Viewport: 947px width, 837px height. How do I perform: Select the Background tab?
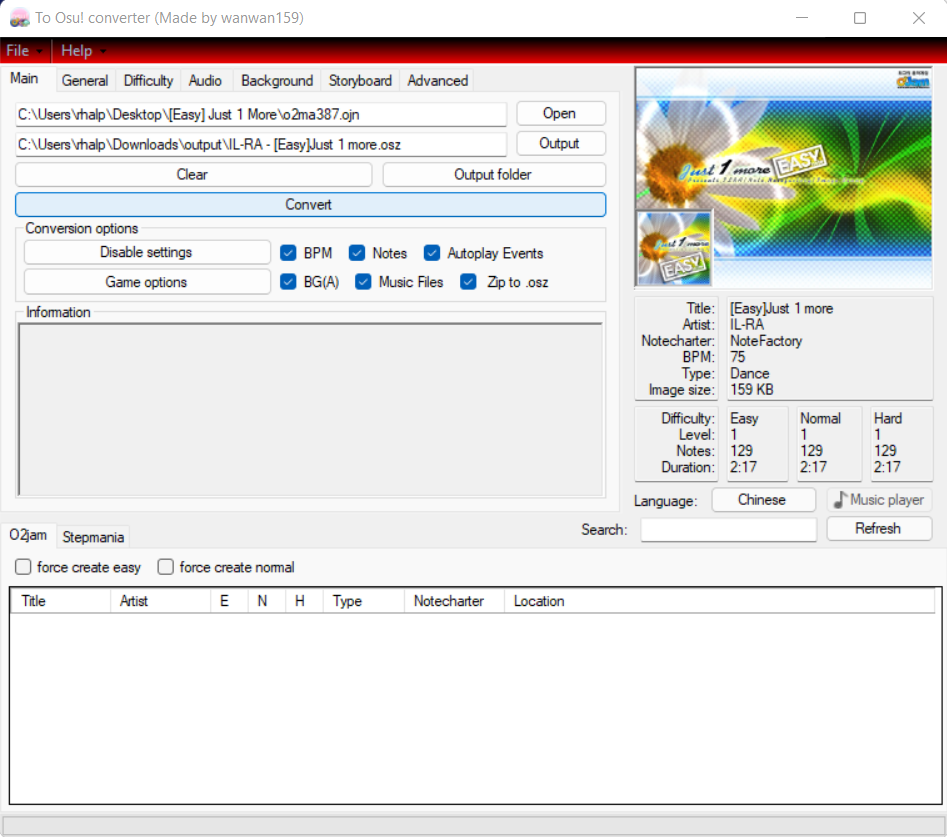[x=277, y=80]
